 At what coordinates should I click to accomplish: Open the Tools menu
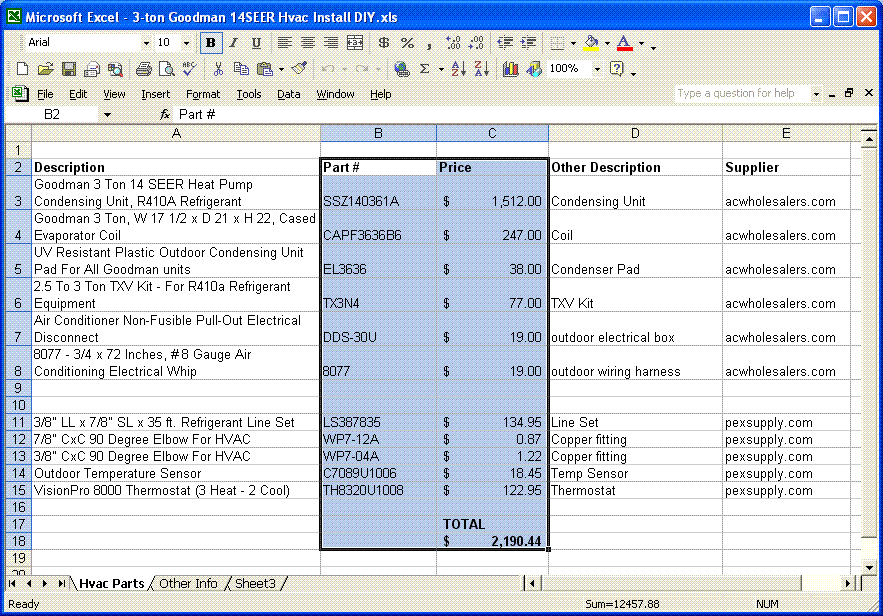(x=248, y=95)
